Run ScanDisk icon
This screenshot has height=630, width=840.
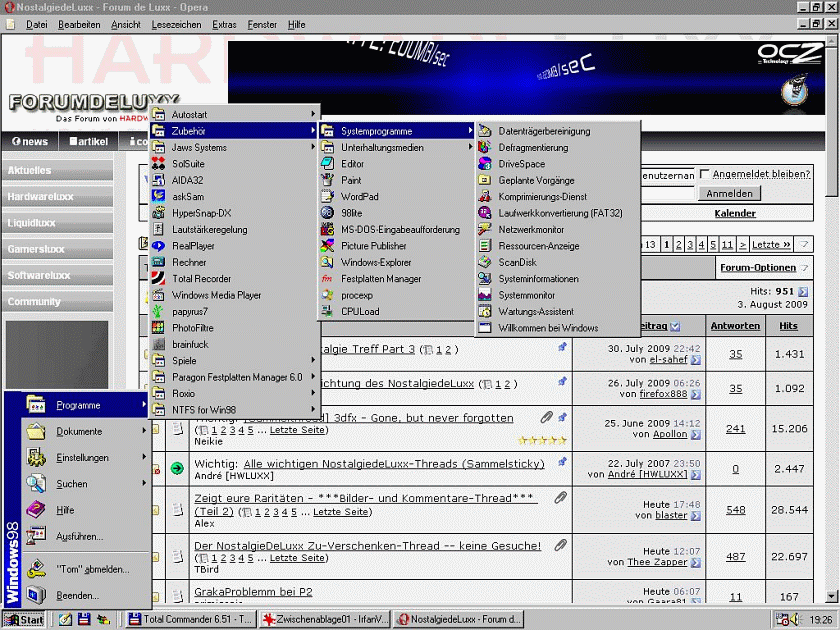tap(485, 262)
